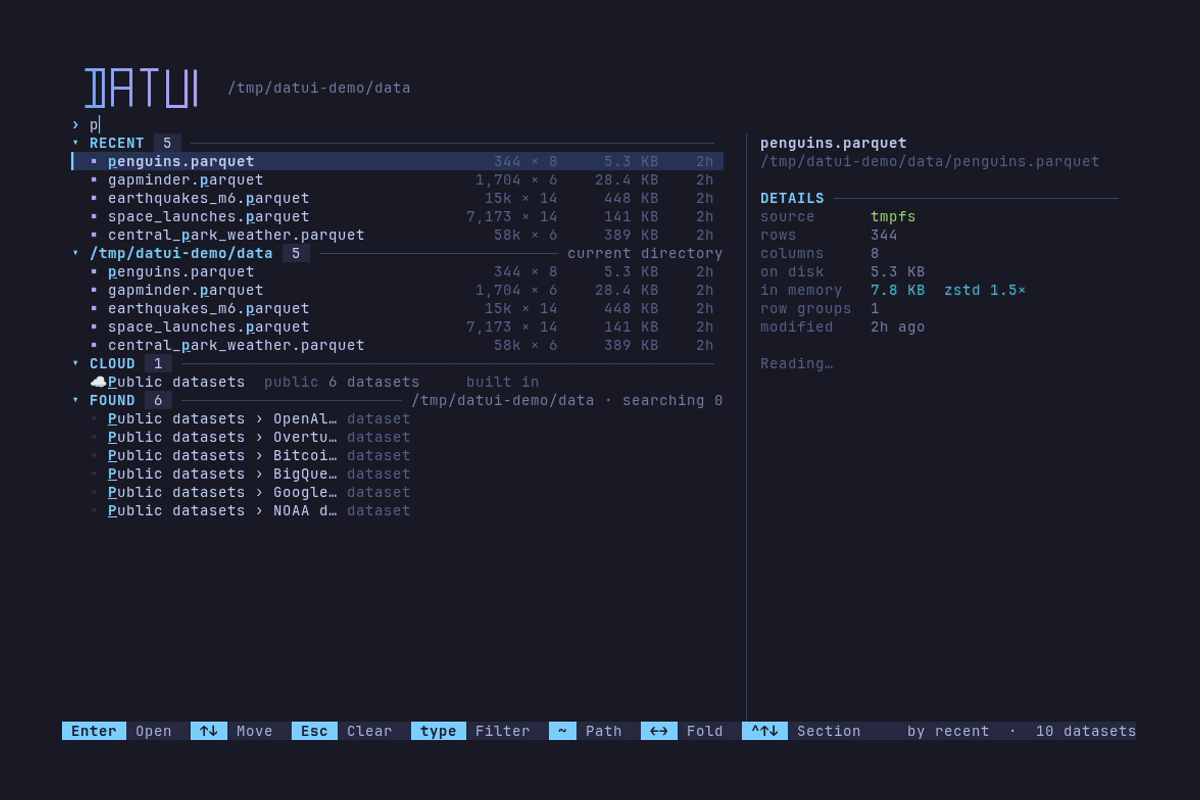
Task: Click the tilde Path key badge
Action: point(562,731)
